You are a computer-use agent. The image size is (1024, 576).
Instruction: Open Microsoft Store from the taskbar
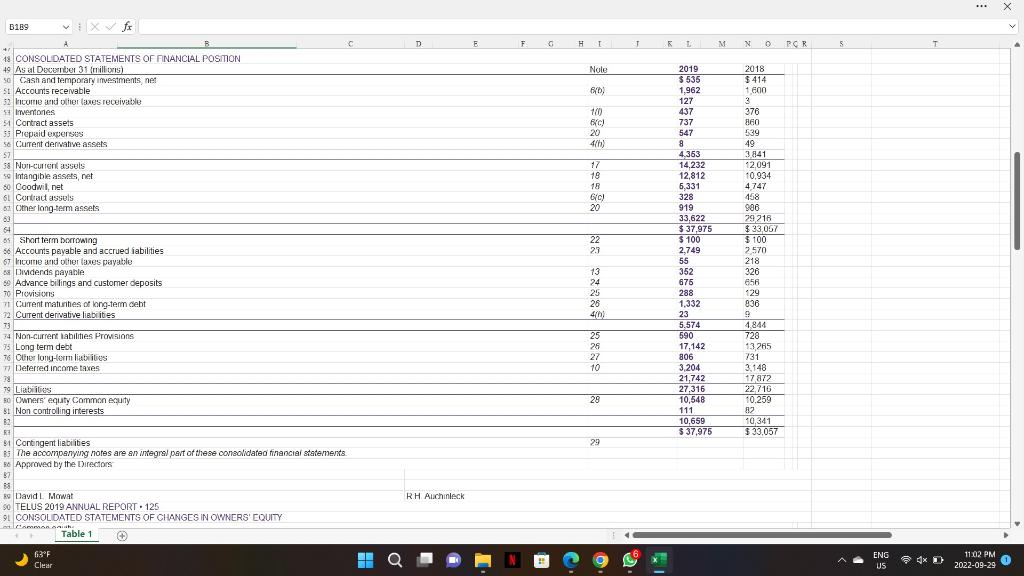(x=541, y=560)
